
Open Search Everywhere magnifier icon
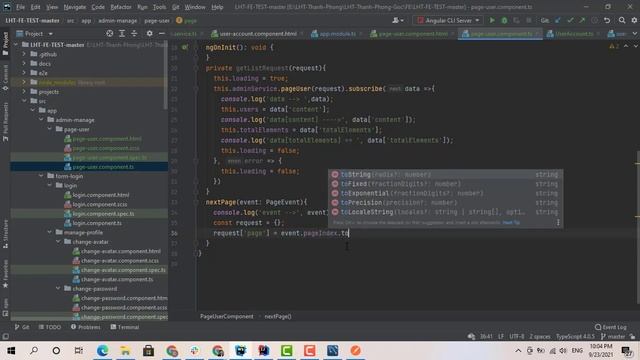click(622, 20)
